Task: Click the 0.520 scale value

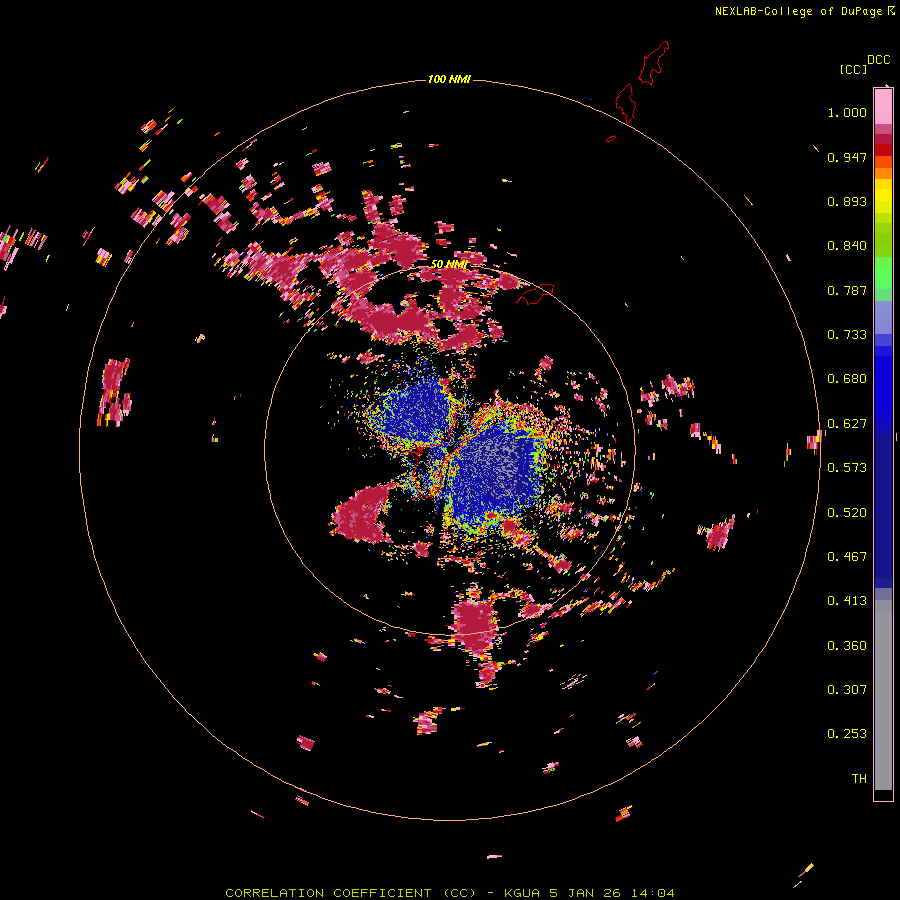Action: click(847, 513)
